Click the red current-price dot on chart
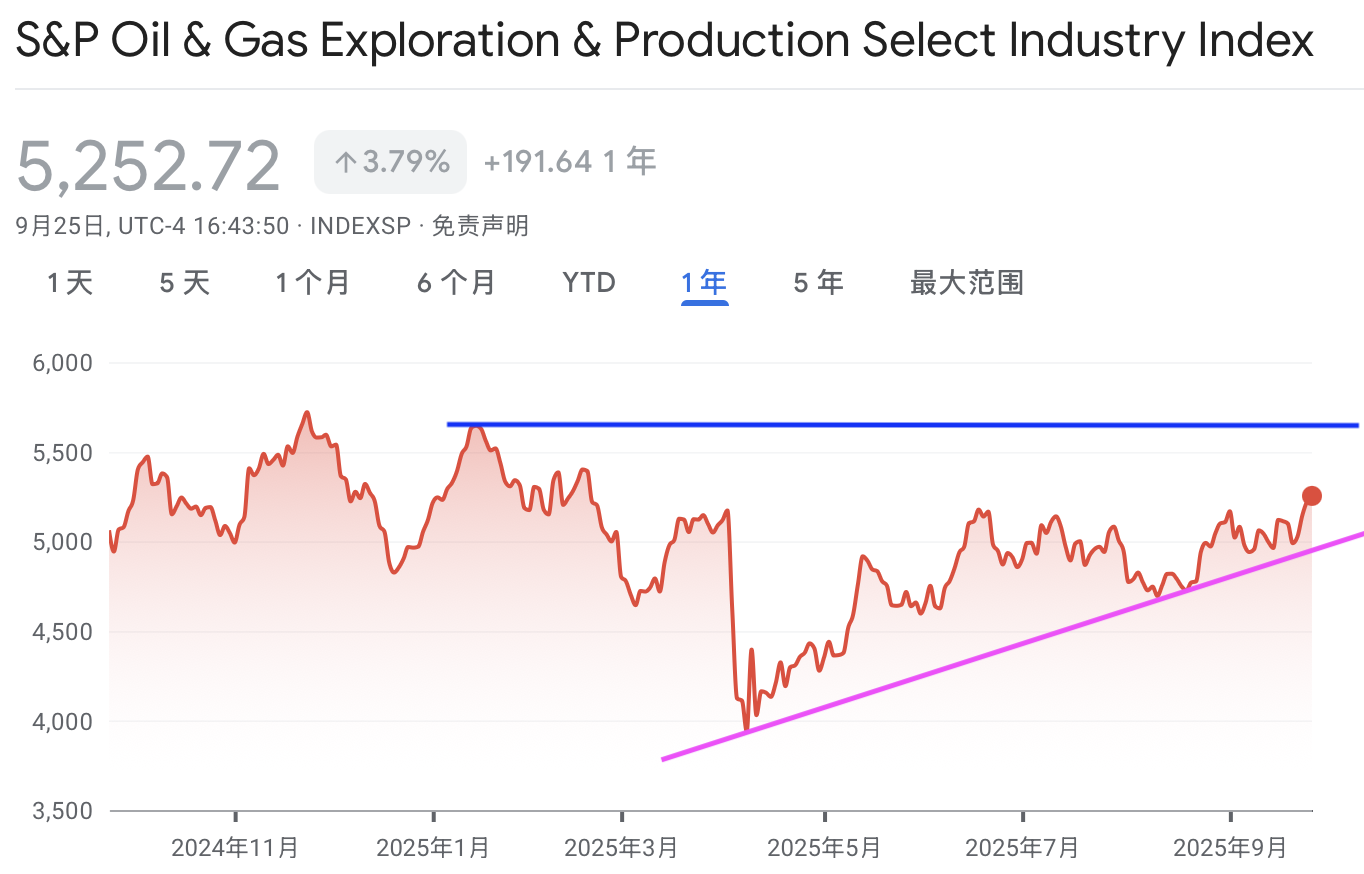Image resolution: width=1364 pixels, height=874 pixels. (x=1311, y=496)
